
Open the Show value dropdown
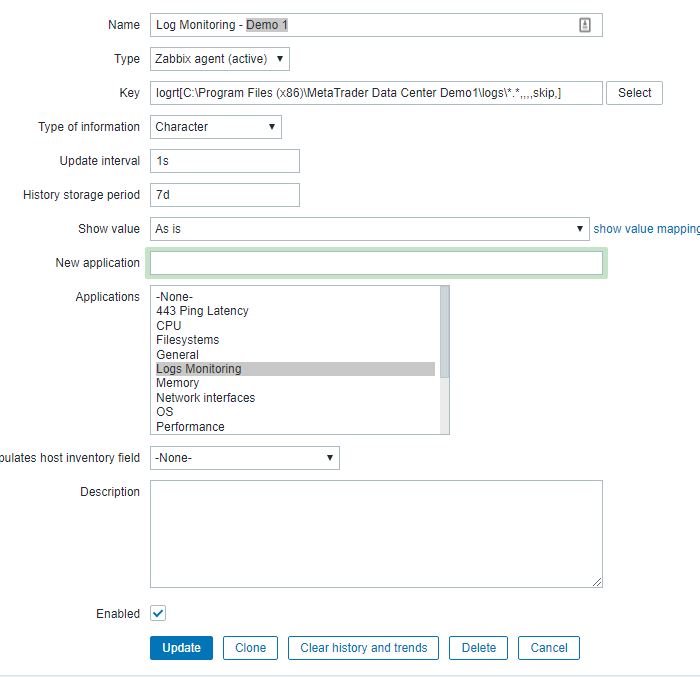[x=369, y=229]
